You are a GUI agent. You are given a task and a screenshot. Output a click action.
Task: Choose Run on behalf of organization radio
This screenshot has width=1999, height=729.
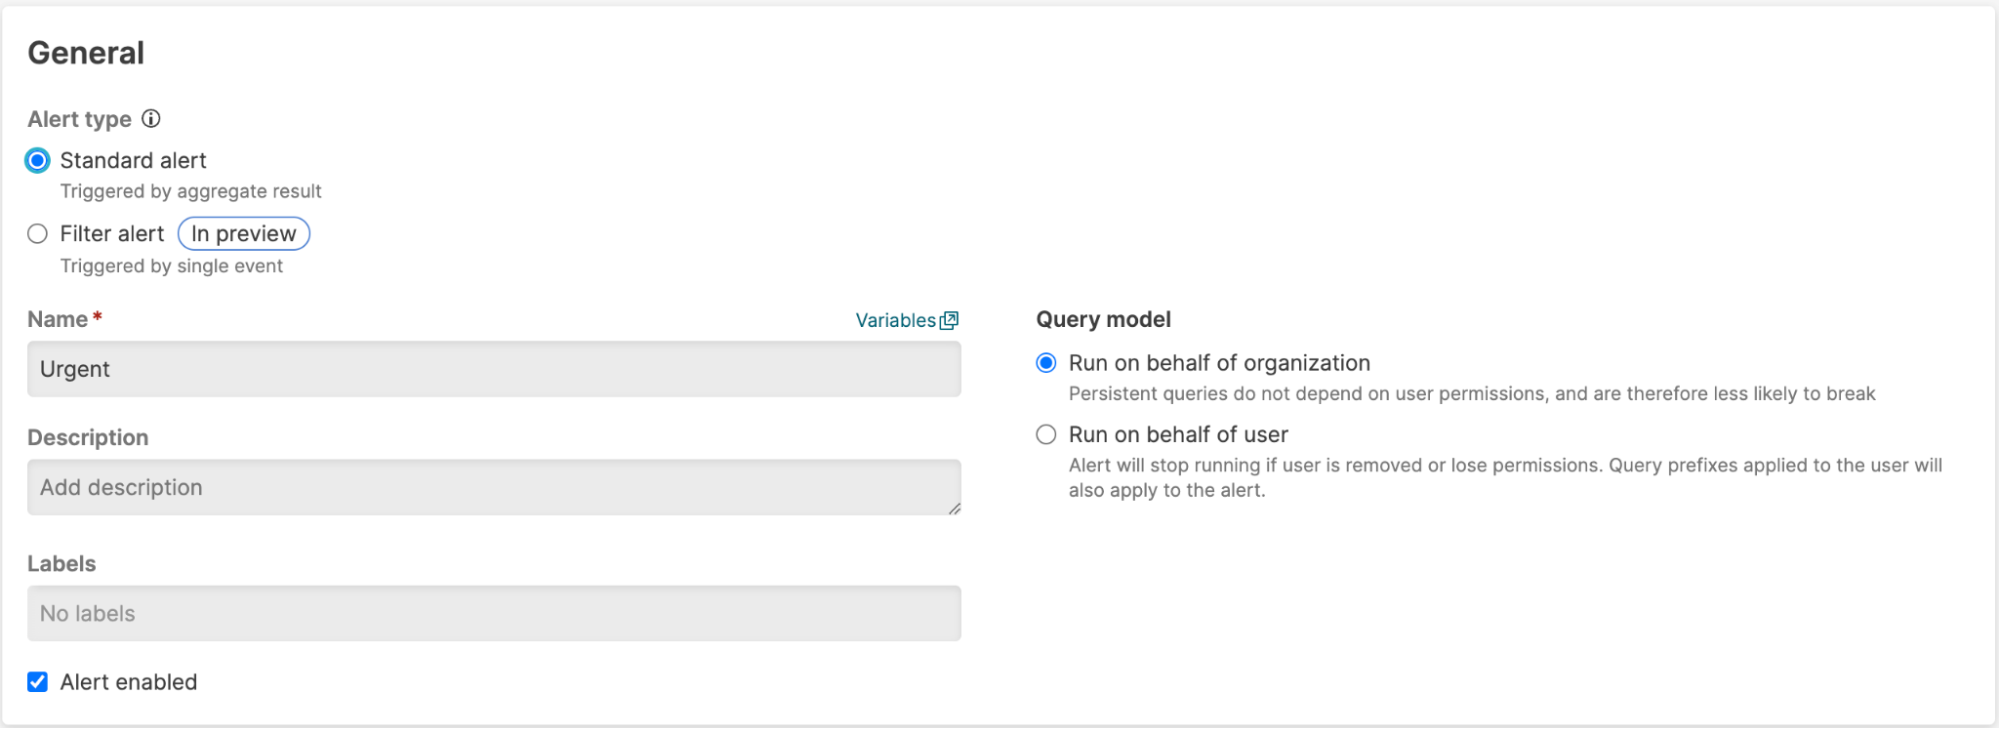[1046, 363]
